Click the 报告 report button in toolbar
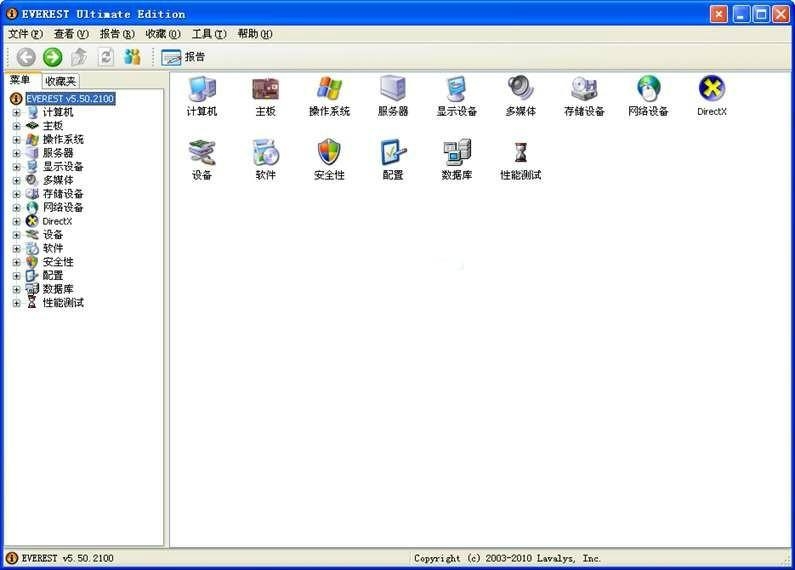 (x=183, y=57)
